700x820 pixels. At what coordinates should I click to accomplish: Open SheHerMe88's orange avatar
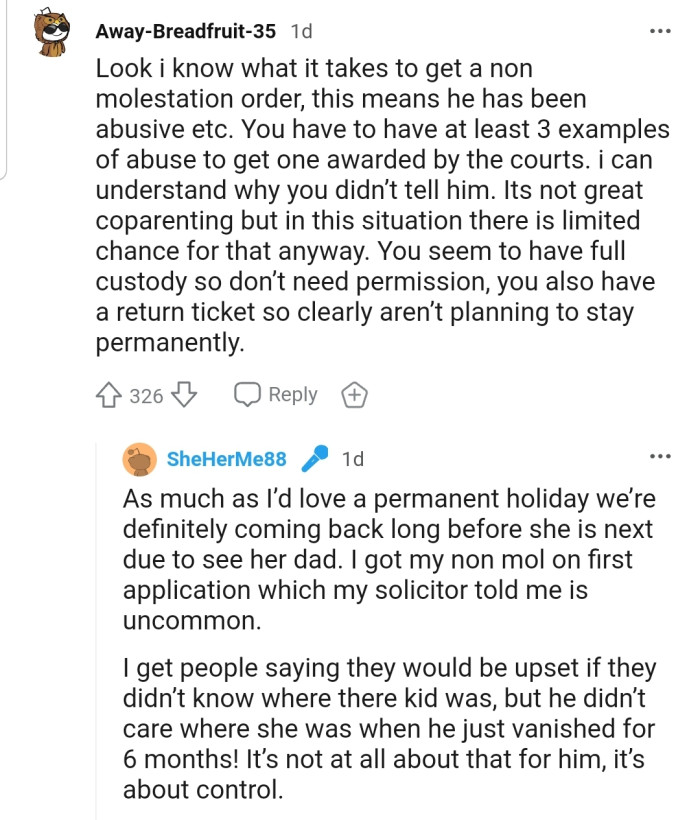coord(140,459)
